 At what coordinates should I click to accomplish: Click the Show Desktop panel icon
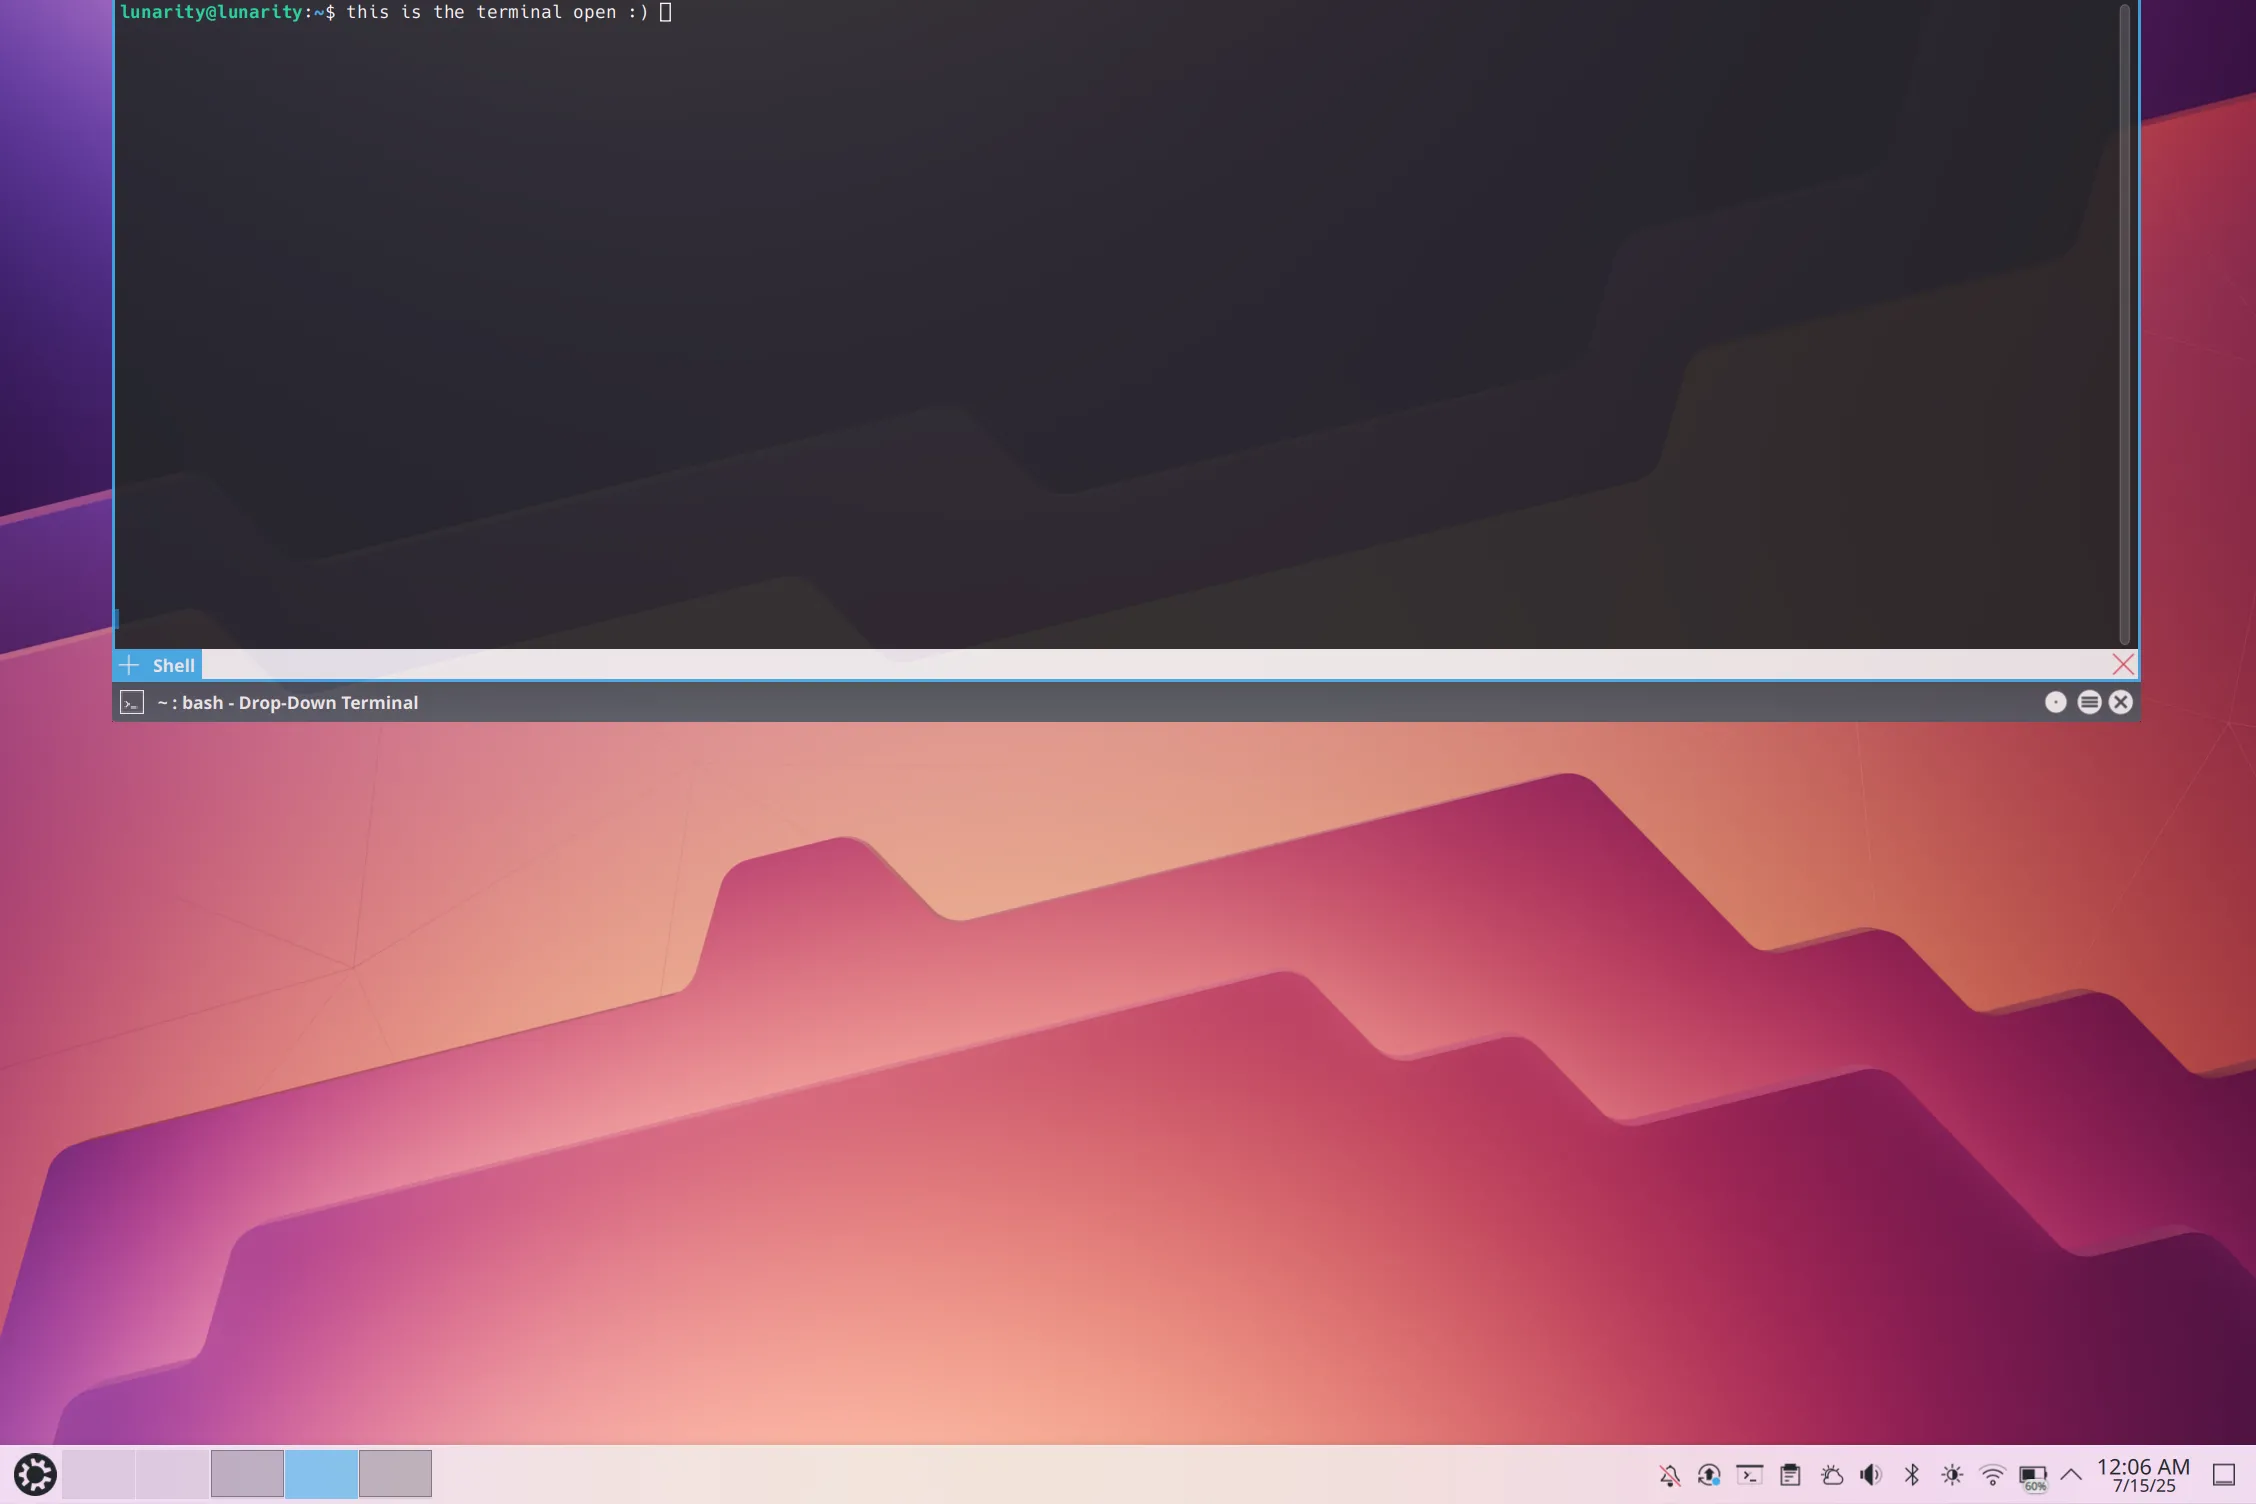click(2223, 1475)
